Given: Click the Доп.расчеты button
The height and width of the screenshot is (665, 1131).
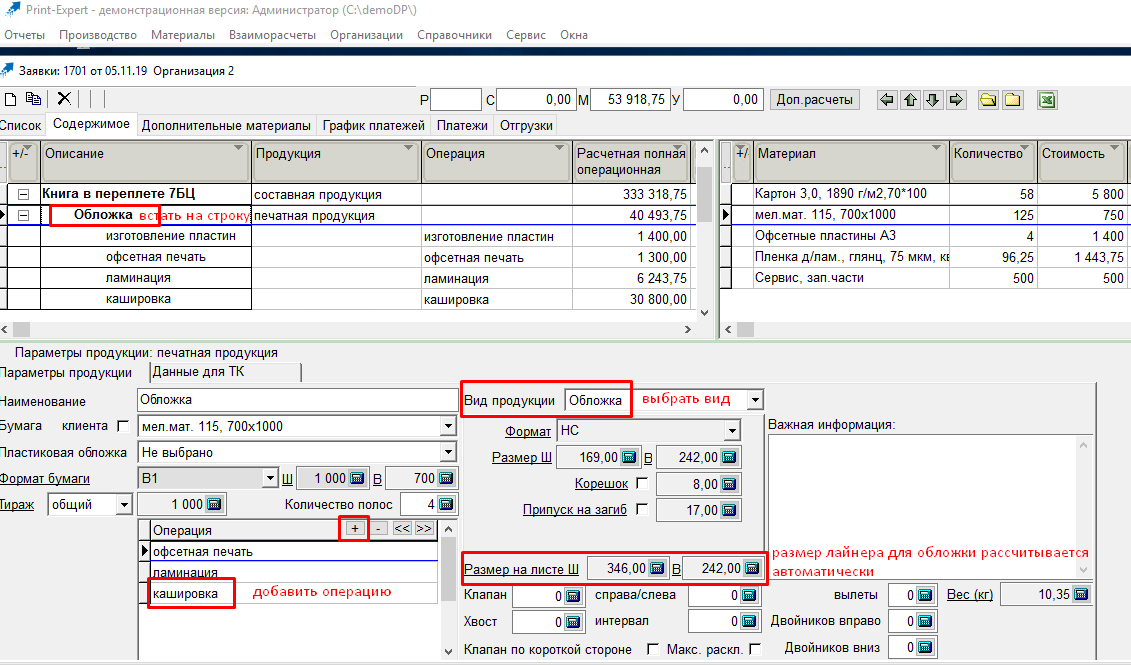Looking at the screenshot, I should tap(814, 99).
